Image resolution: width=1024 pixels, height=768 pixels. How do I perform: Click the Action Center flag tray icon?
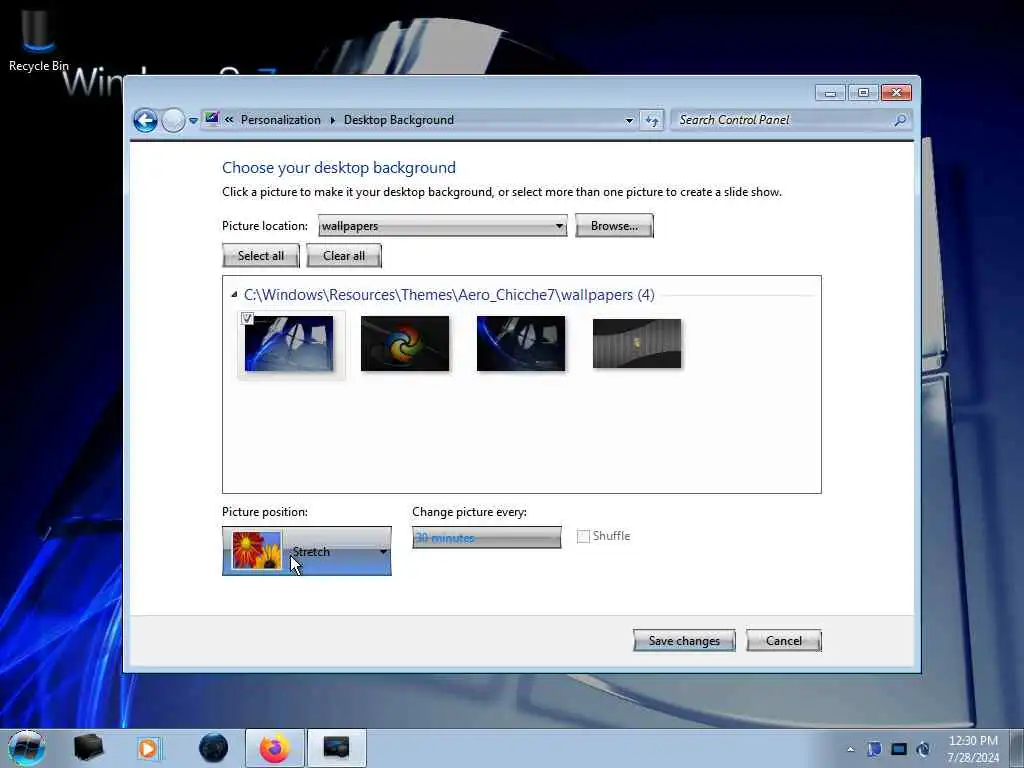874,749
